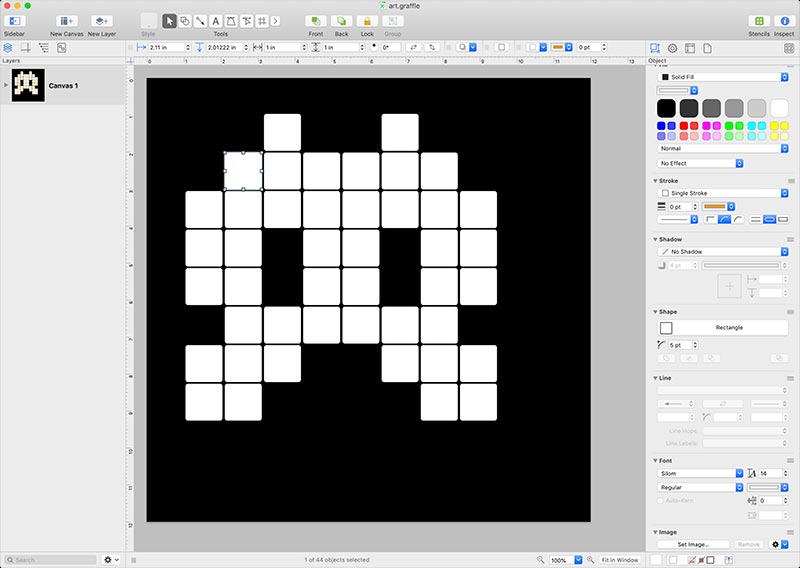
Task: Select Canvas 1 thumbnail
Action: [x=28, y=85]
